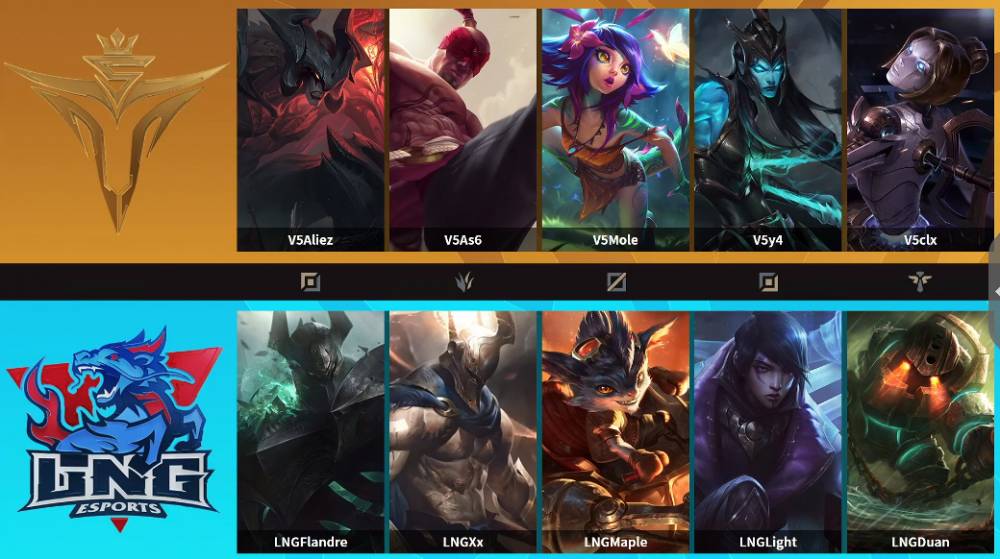1000x559 pixels.
Task: Click the top lane role icon under V5Aliez
Action: [x=311, y=282]
